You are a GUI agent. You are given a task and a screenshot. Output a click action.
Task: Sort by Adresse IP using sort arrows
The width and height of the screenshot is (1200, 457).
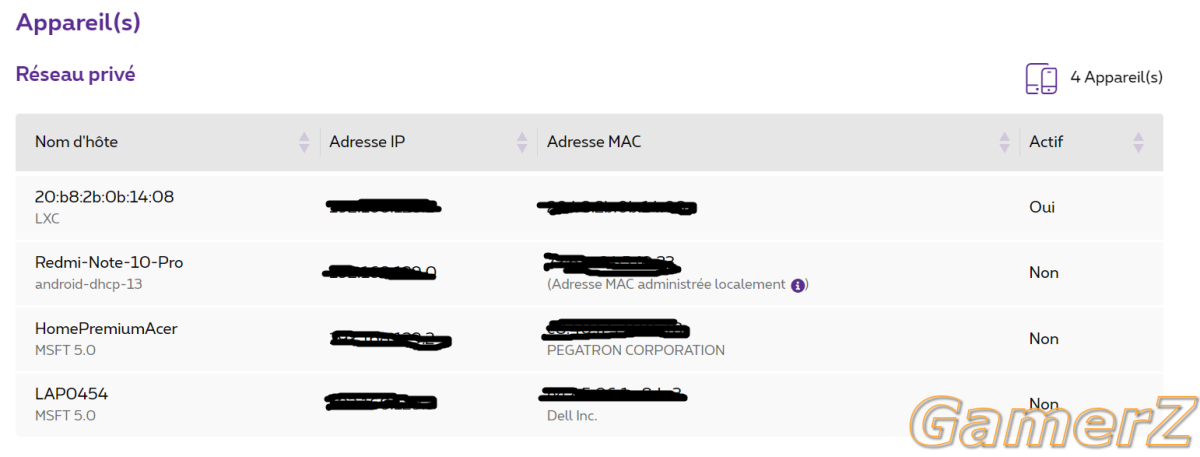521,142
